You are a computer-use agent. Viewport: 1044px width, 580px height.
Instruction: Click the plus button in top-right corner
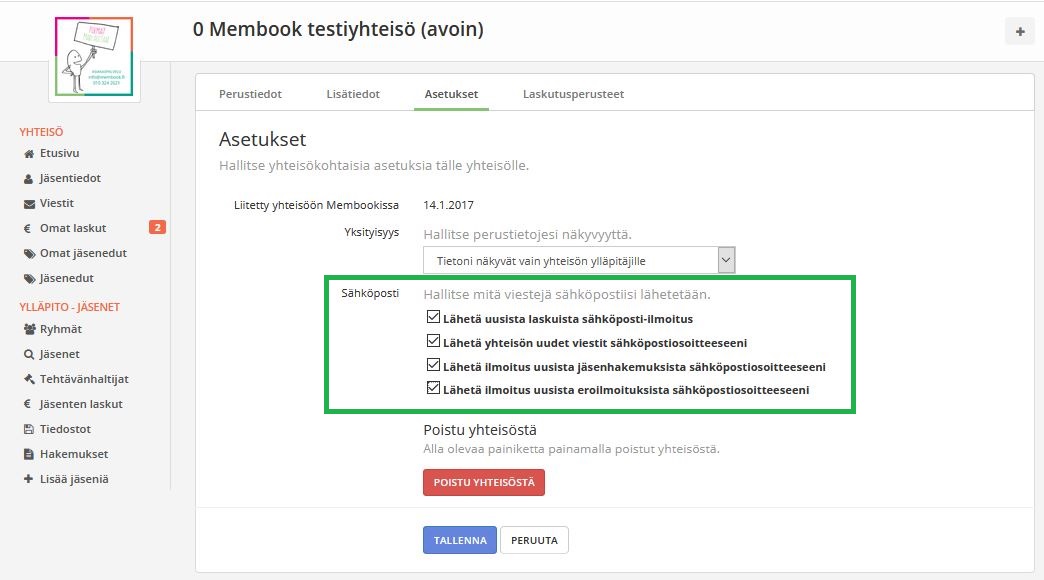click(x=1019, y=32)
